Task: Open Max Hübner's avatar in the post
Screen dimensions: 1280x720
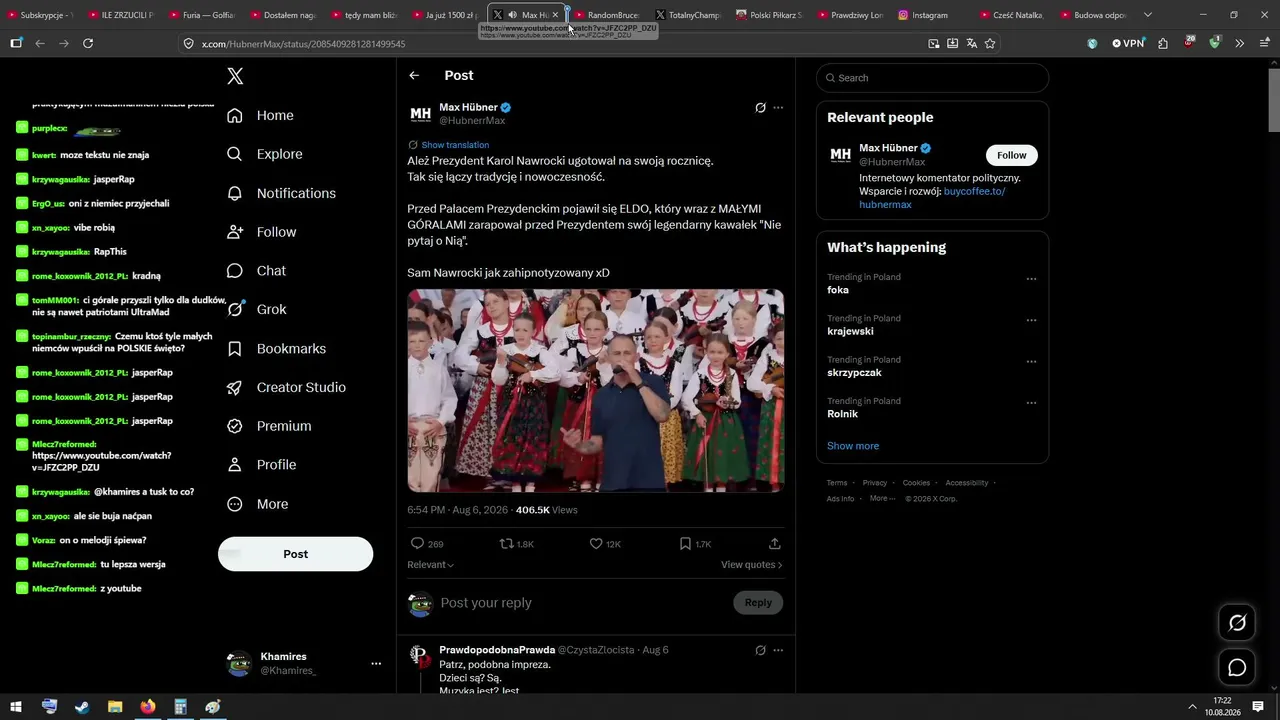Action: [421, 114]
